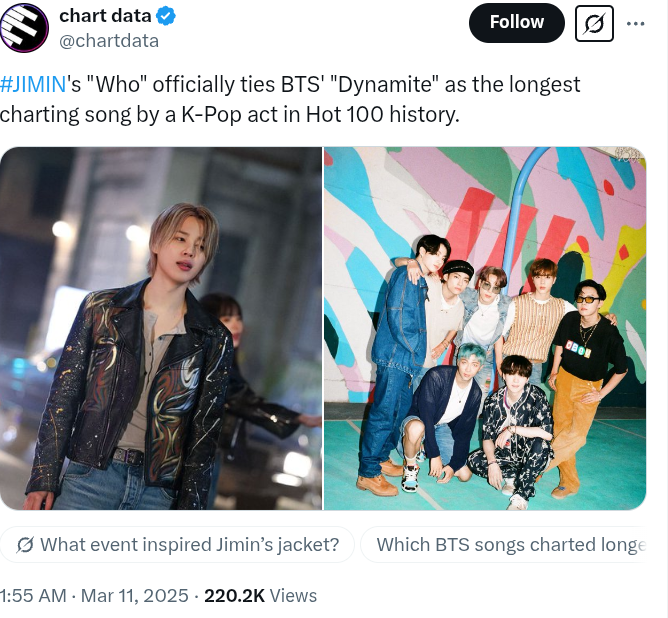
Task: Open the three-dot more options menu
Action: click(x=635, y=23)
